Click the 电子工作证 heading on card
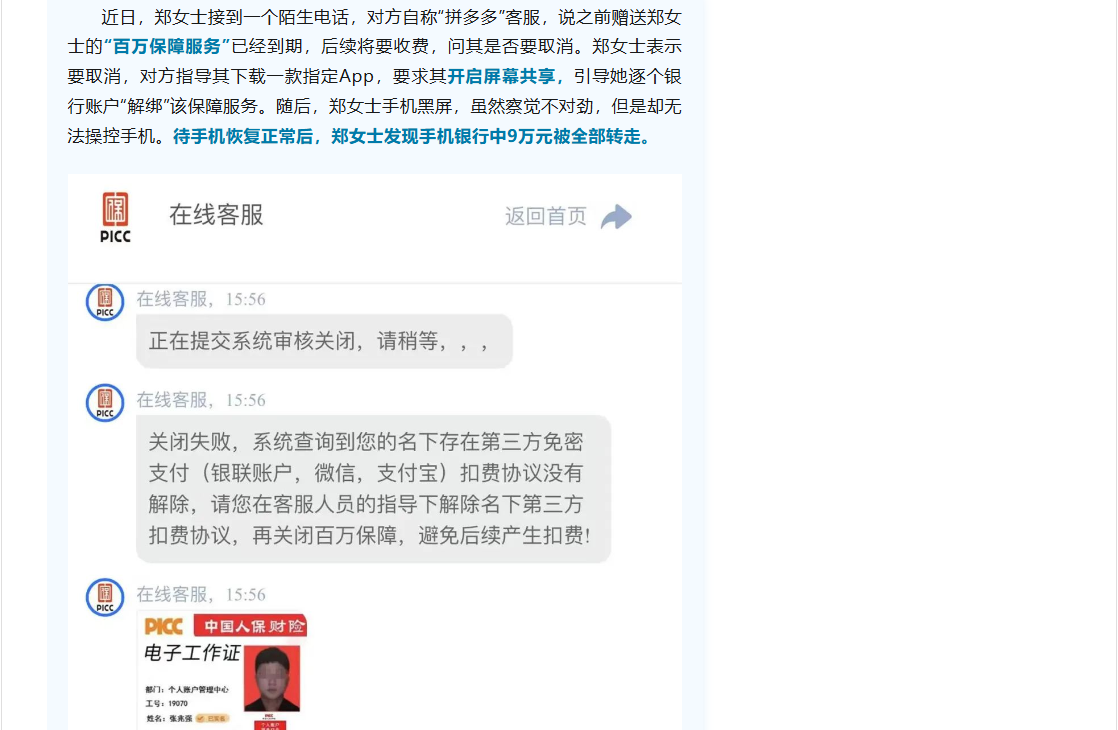This screenshot has height=730, width=1118. pyautogui.click(x=193, y=652)
